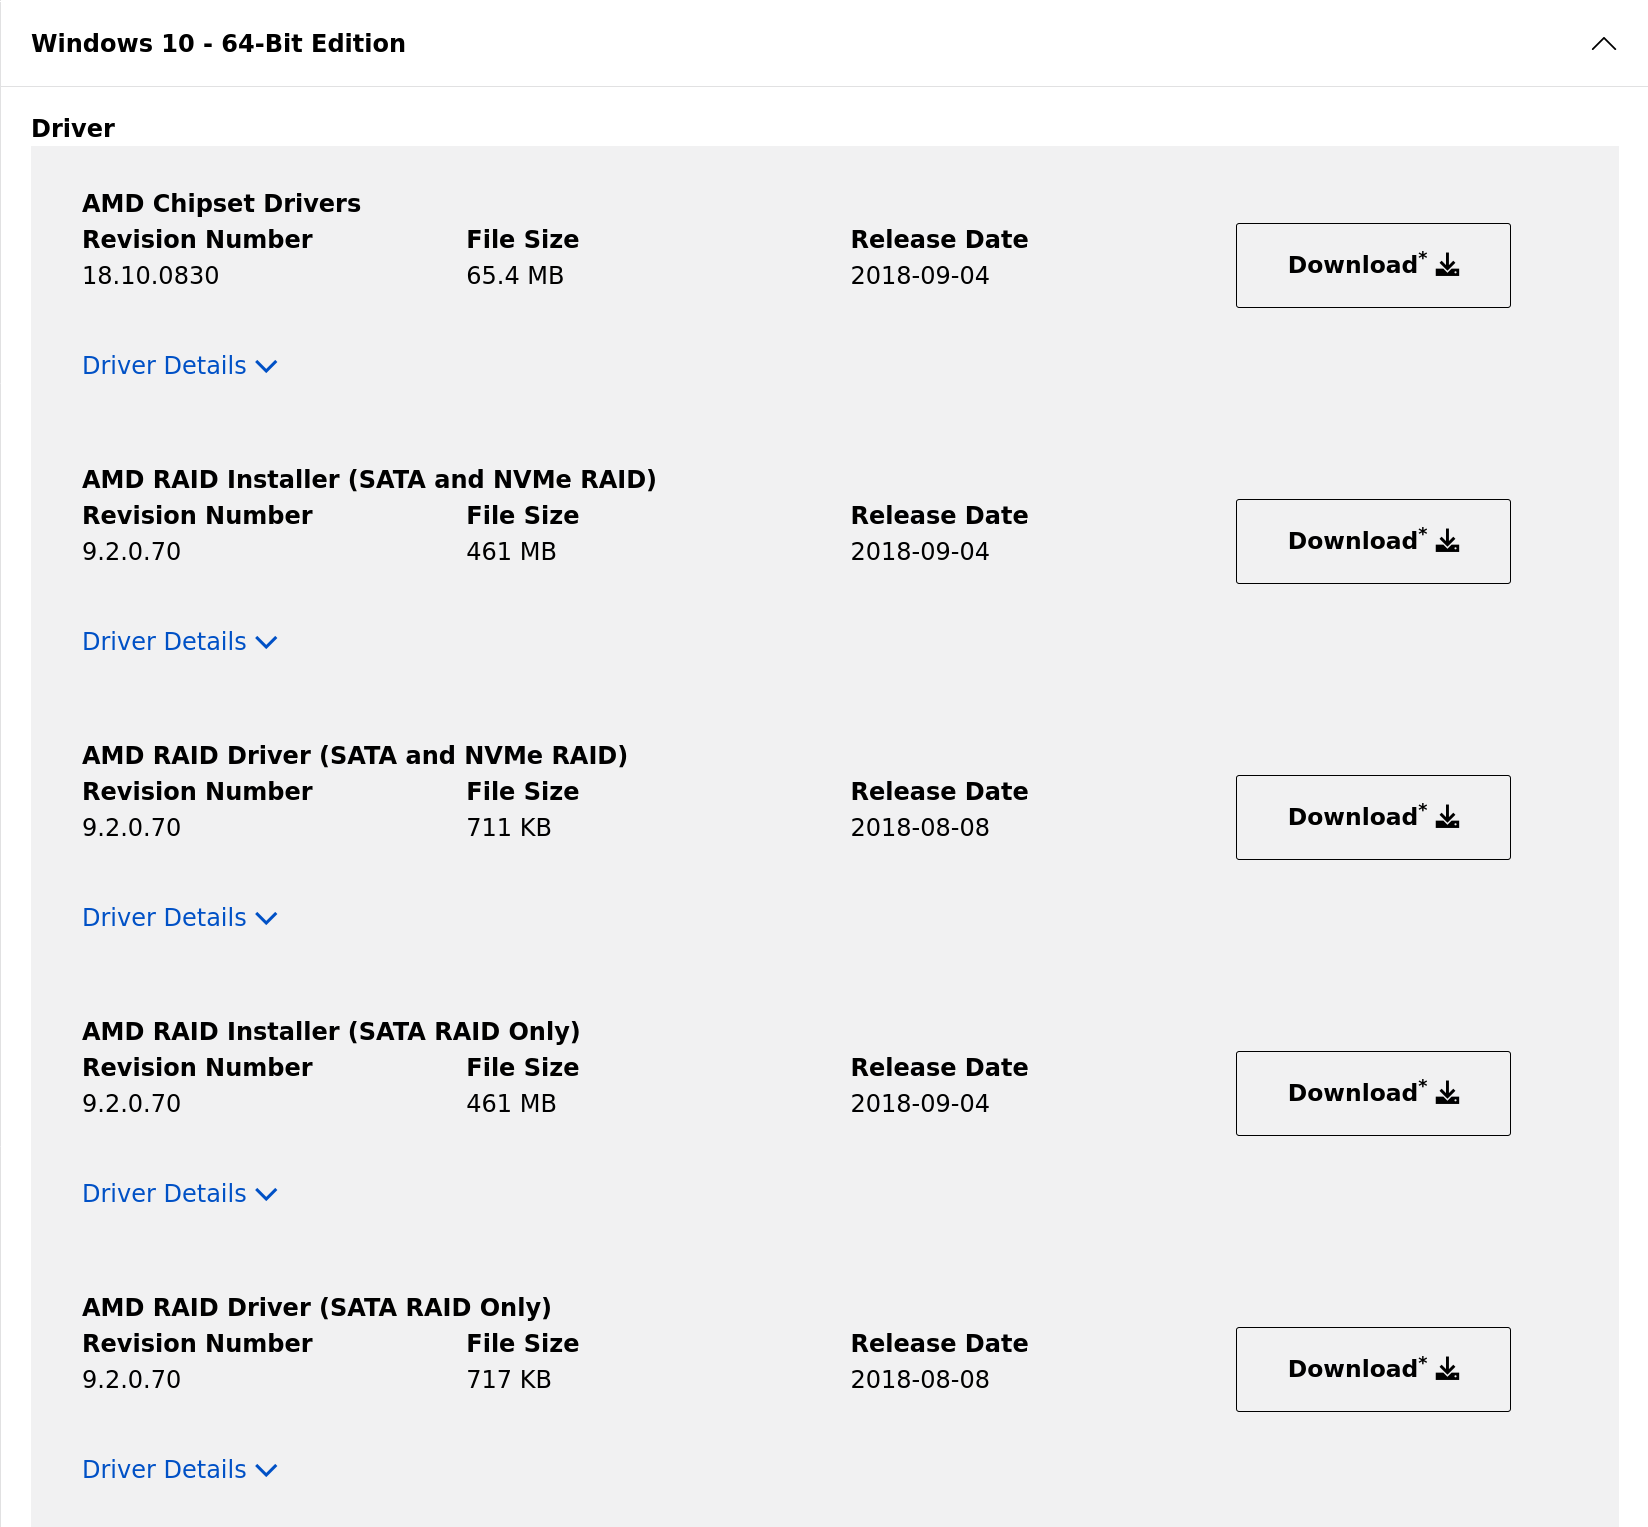This screenshot has height=1527, width=1648.
Task: Collapse the Windows 10 64-Bit Edition section
Action: pos(1603,44)
